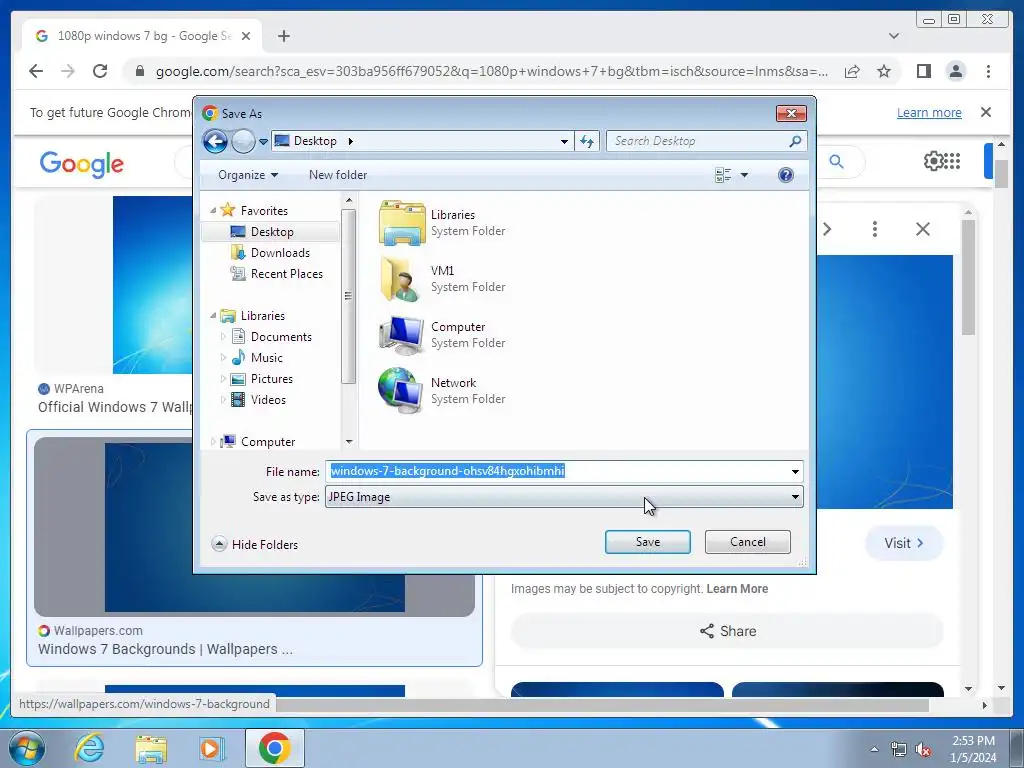
Task: Click the Visit button in image preview
Action: [904, 543]
